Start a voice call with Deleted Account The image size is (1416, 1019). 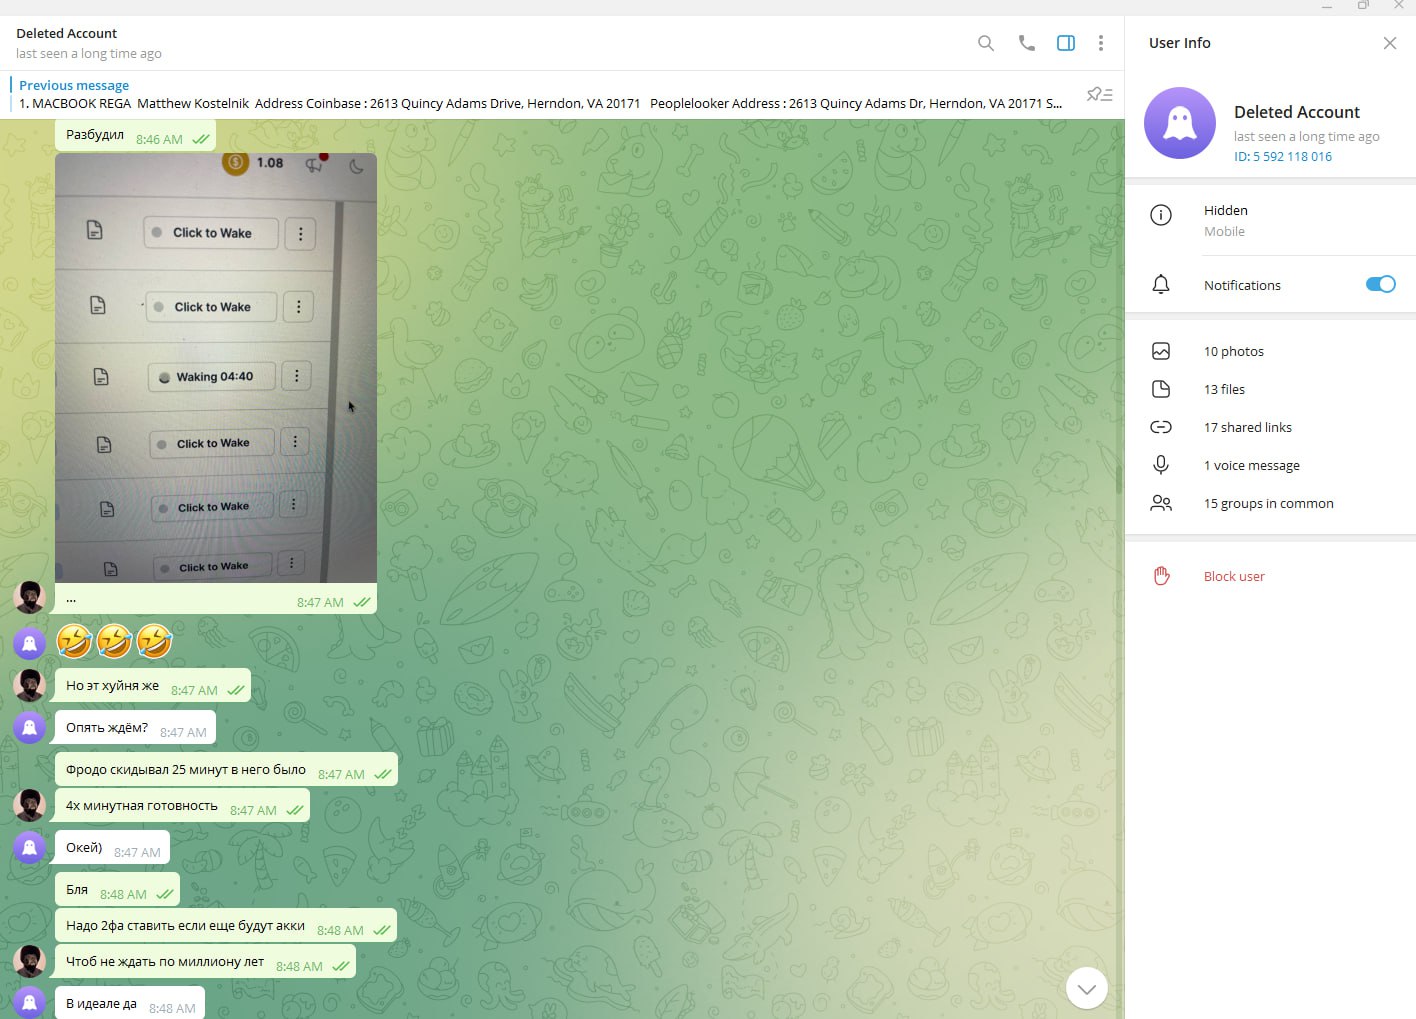(1026, 43)
